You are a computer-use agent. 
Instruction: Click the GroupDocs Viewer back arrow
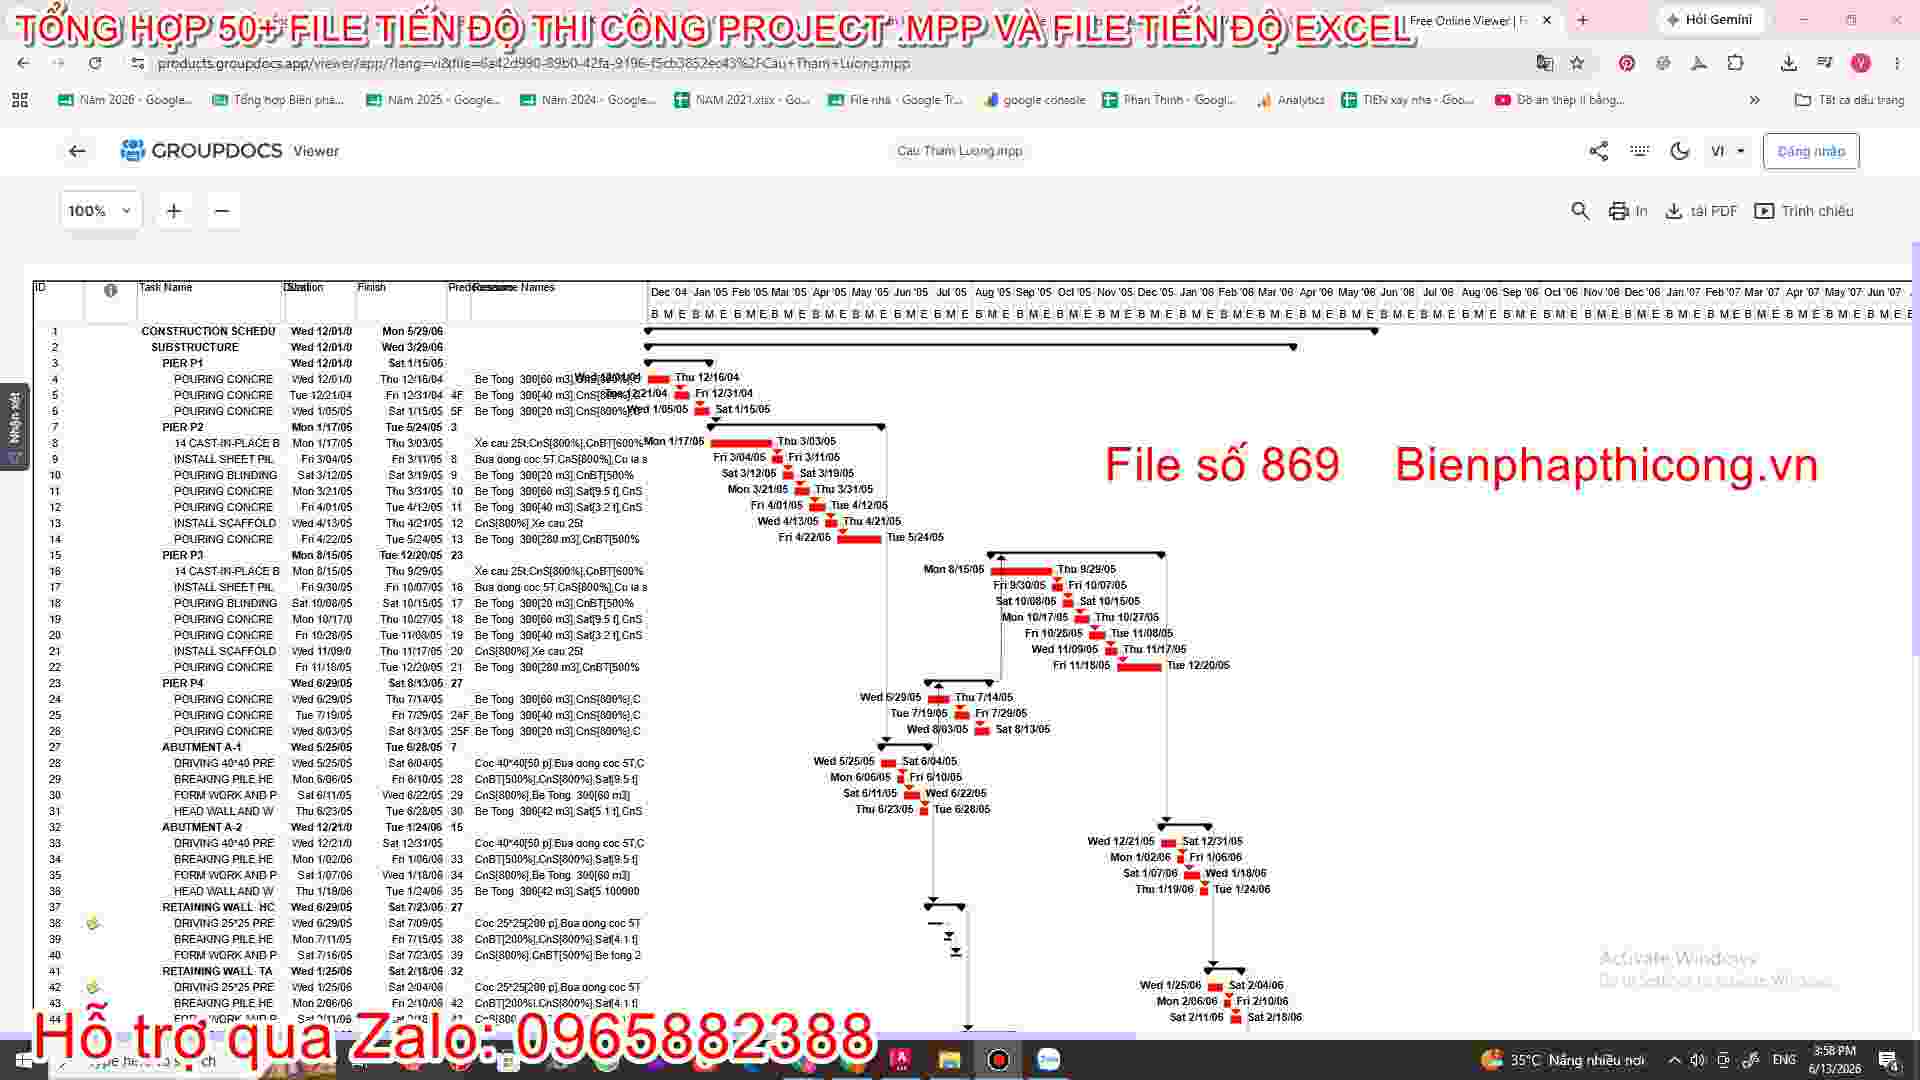pos(77,151)
